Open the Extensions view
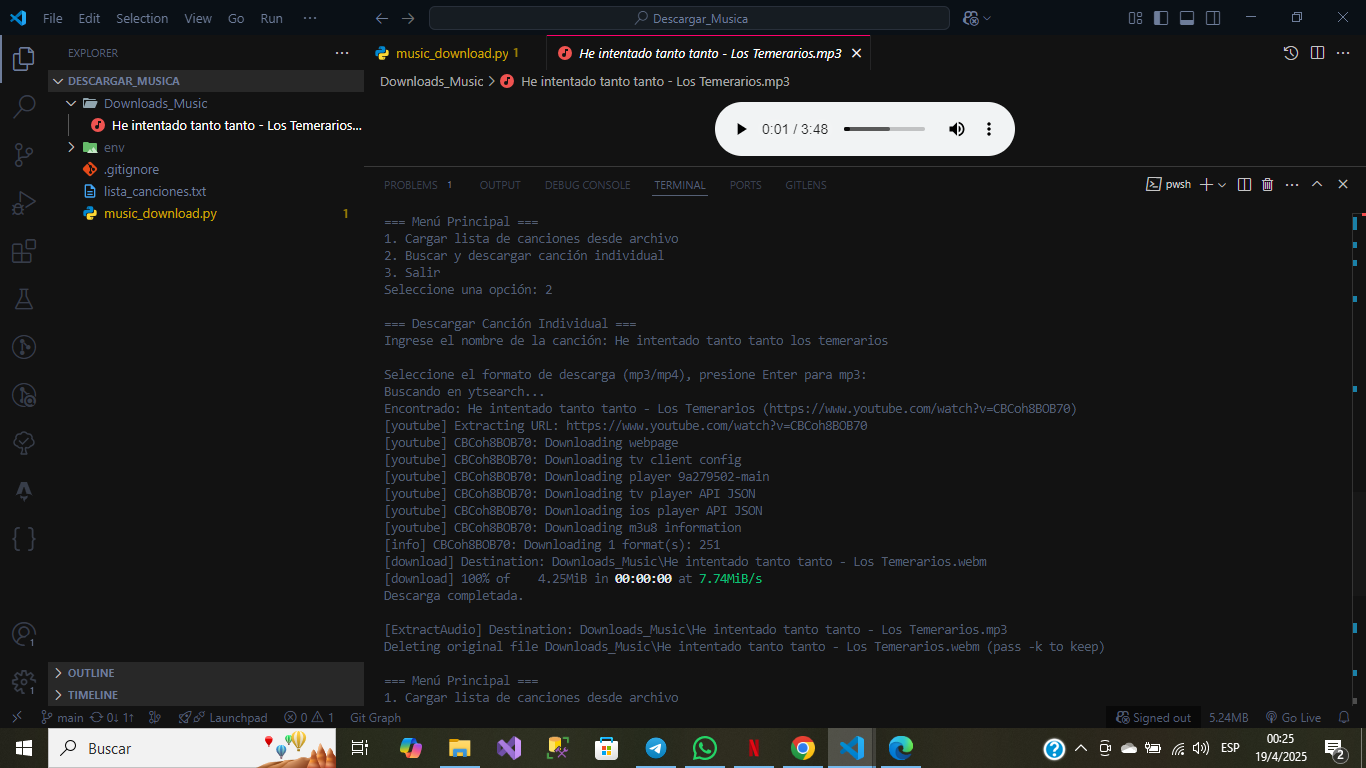Image resolution: width=1366 pixels, height=768 pixels. tap(24, 251)
